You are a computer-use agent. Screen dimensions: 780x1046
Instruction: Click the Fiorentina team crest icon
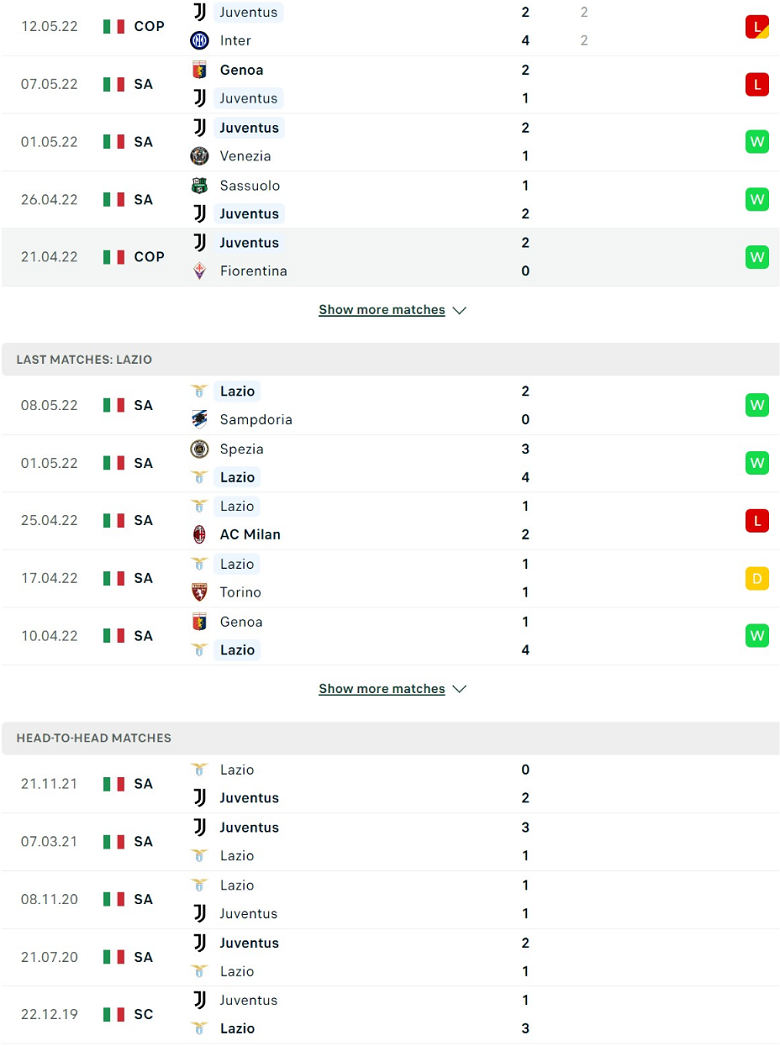200,271
